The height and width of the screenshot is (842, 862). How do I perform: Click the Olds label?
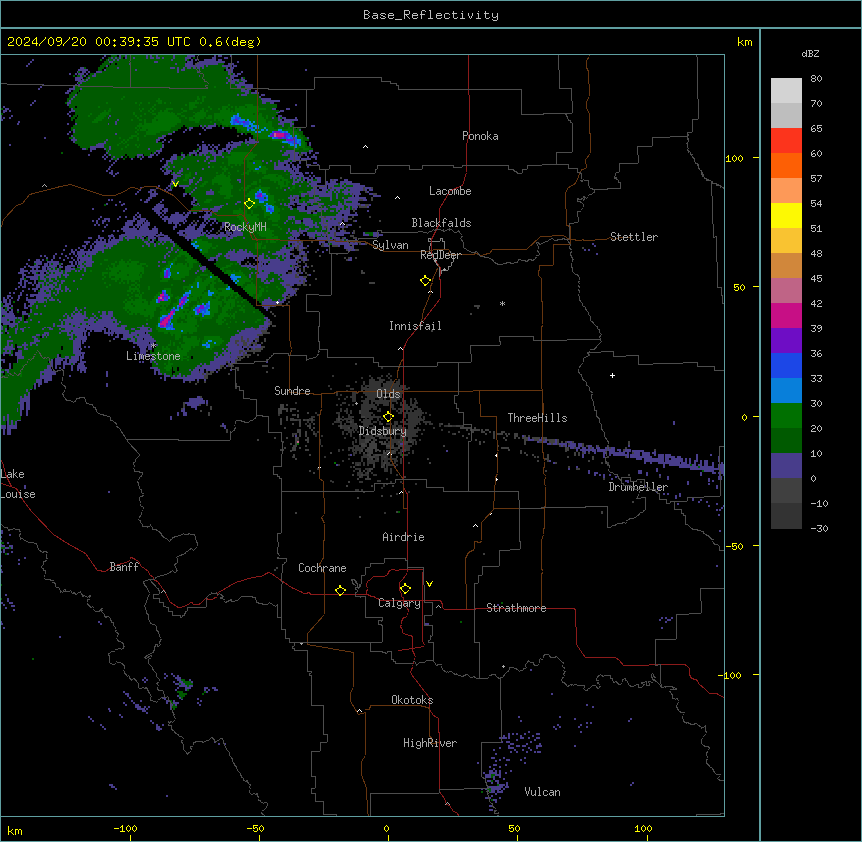point(388,394)
